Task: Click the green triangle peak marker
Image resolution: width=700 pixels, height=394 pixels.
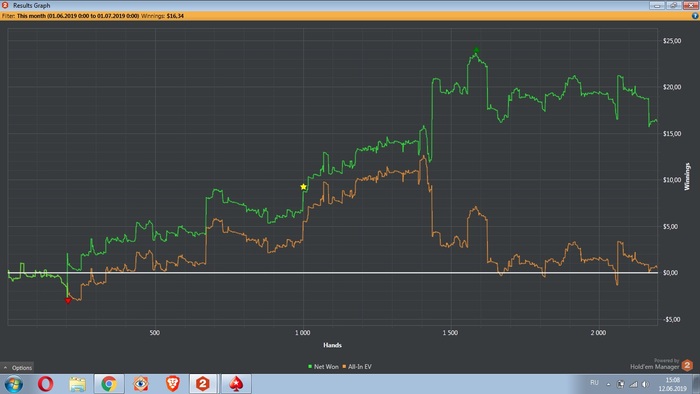Action: [x=476, y=50]
